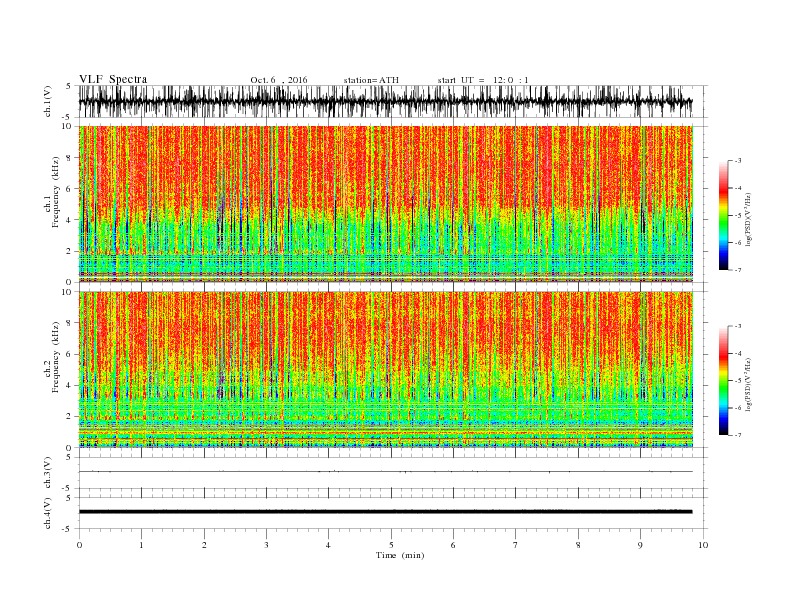Screen dimensions: 792x612
Task: Click the "5" upper tick on ch.1(V) axis
Action: tap(68, 86)
